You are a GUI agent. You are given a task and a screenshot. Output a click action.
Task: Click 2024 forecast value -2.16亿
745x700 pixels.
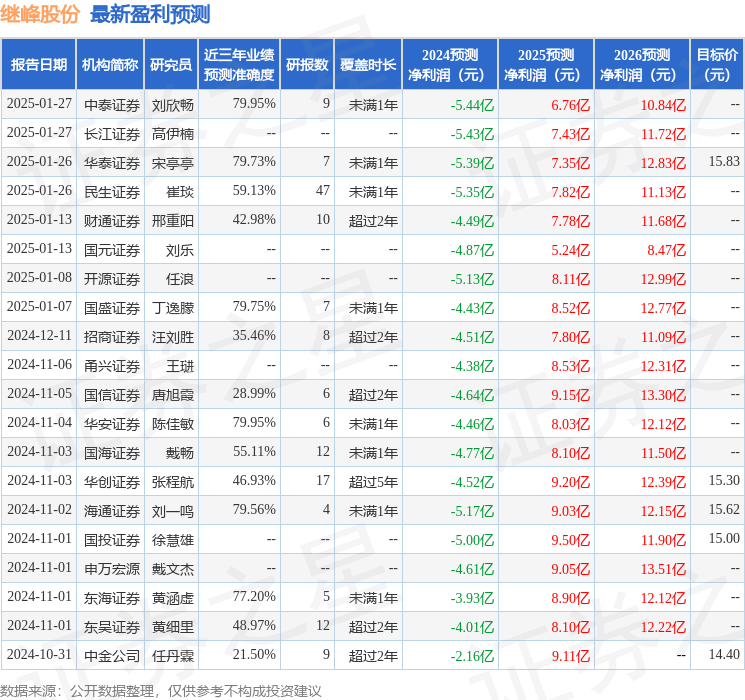tap(472, 656)
